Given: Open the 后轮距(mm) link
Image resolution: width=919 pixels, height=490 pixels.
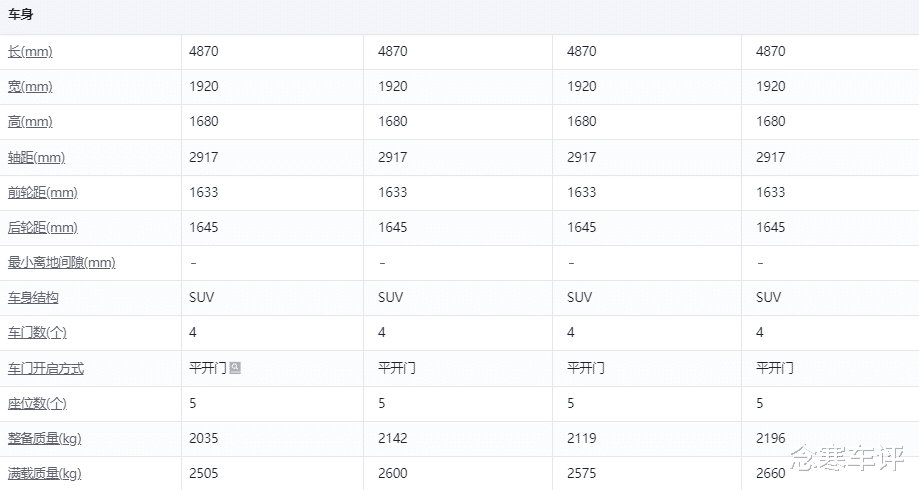Looking at the screenshot, I should point(42,228).
